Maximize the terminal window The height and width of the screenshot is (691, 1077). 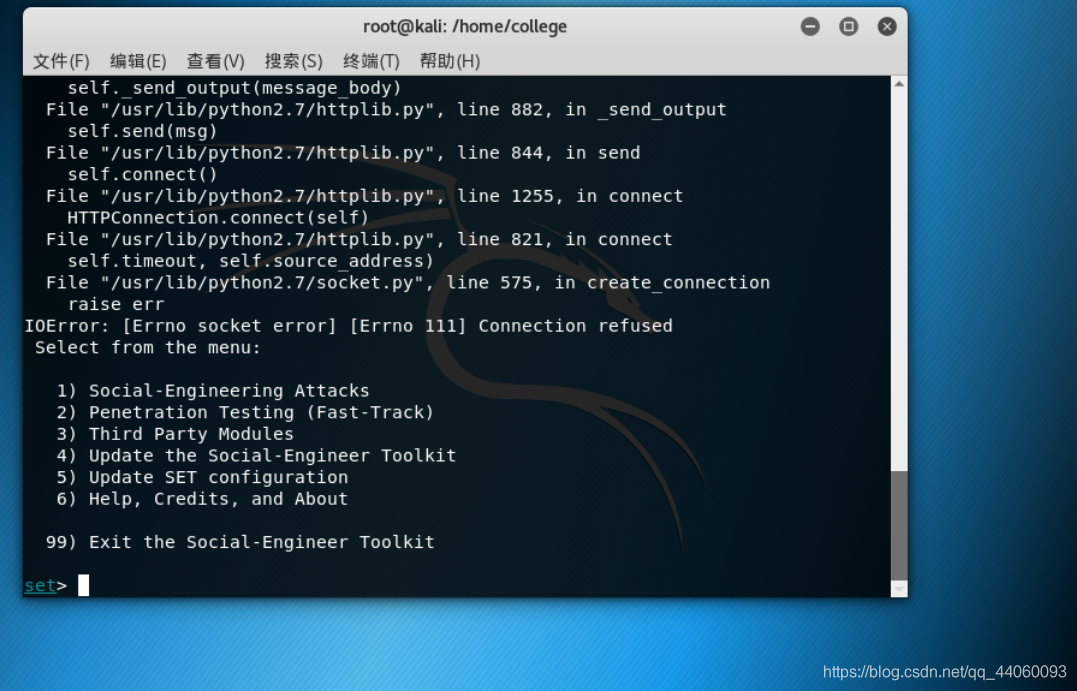tap(849, 27)
